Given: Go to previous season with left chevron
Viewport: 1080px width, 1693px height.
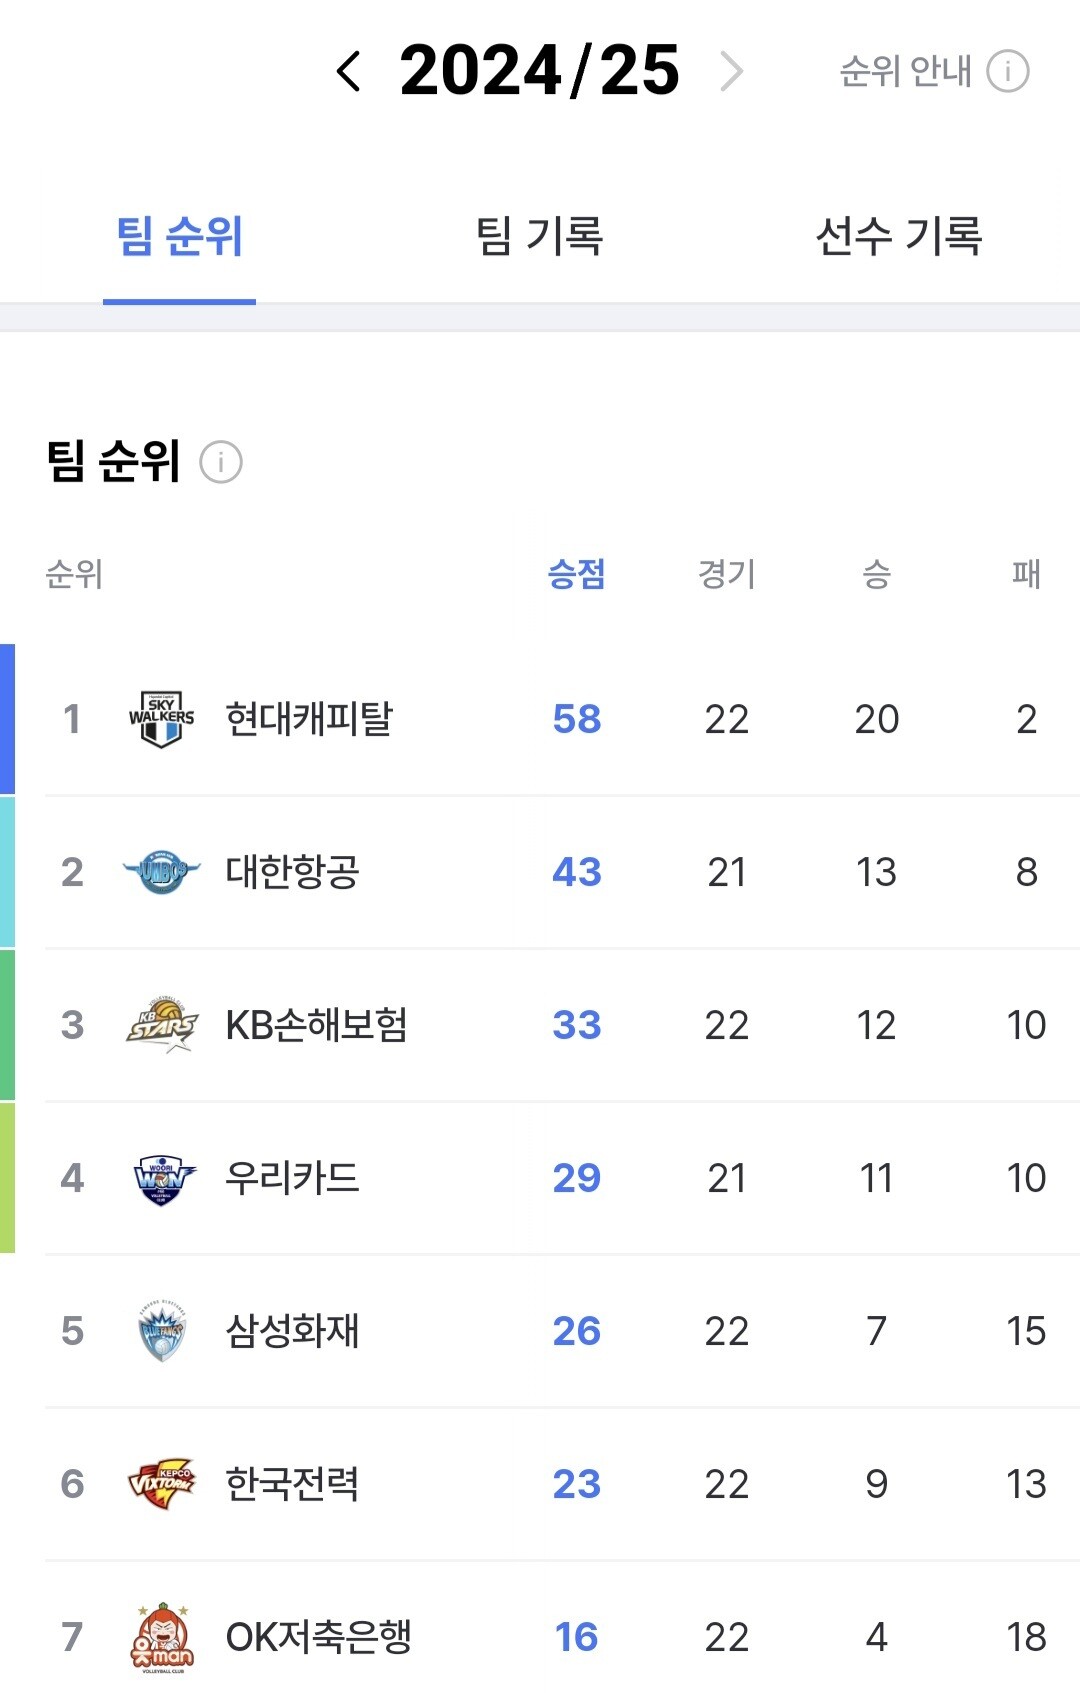Looking at the screenshot, I should coord(348,72).
